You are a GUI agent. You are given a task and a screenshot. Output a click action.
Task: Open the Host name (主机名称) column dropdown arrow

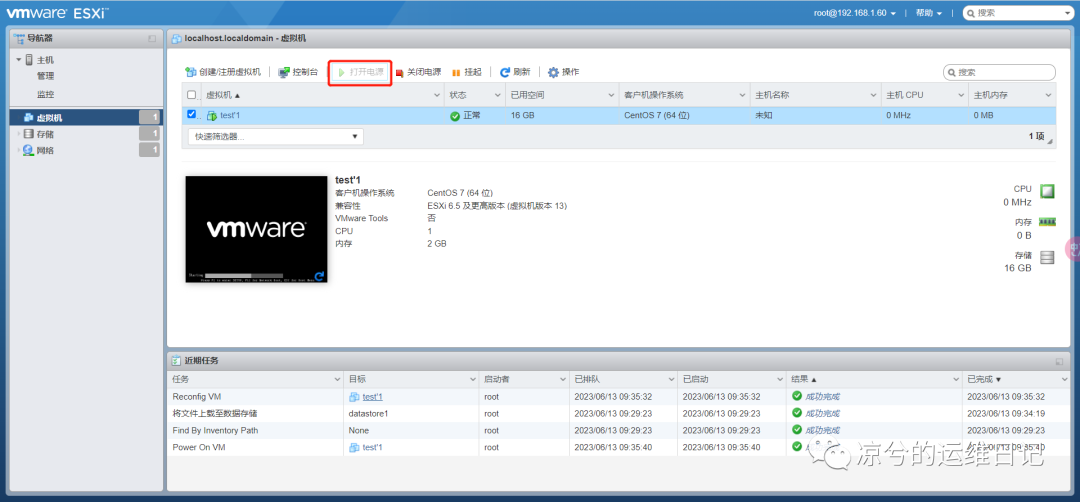pos(873,95)
